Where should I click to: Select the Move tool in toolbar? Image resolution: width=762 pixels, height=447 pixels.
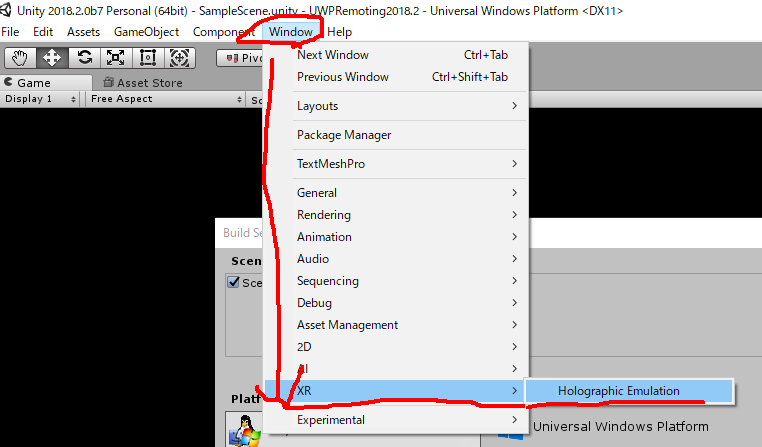pyautogui.click(x=52, y=58)
